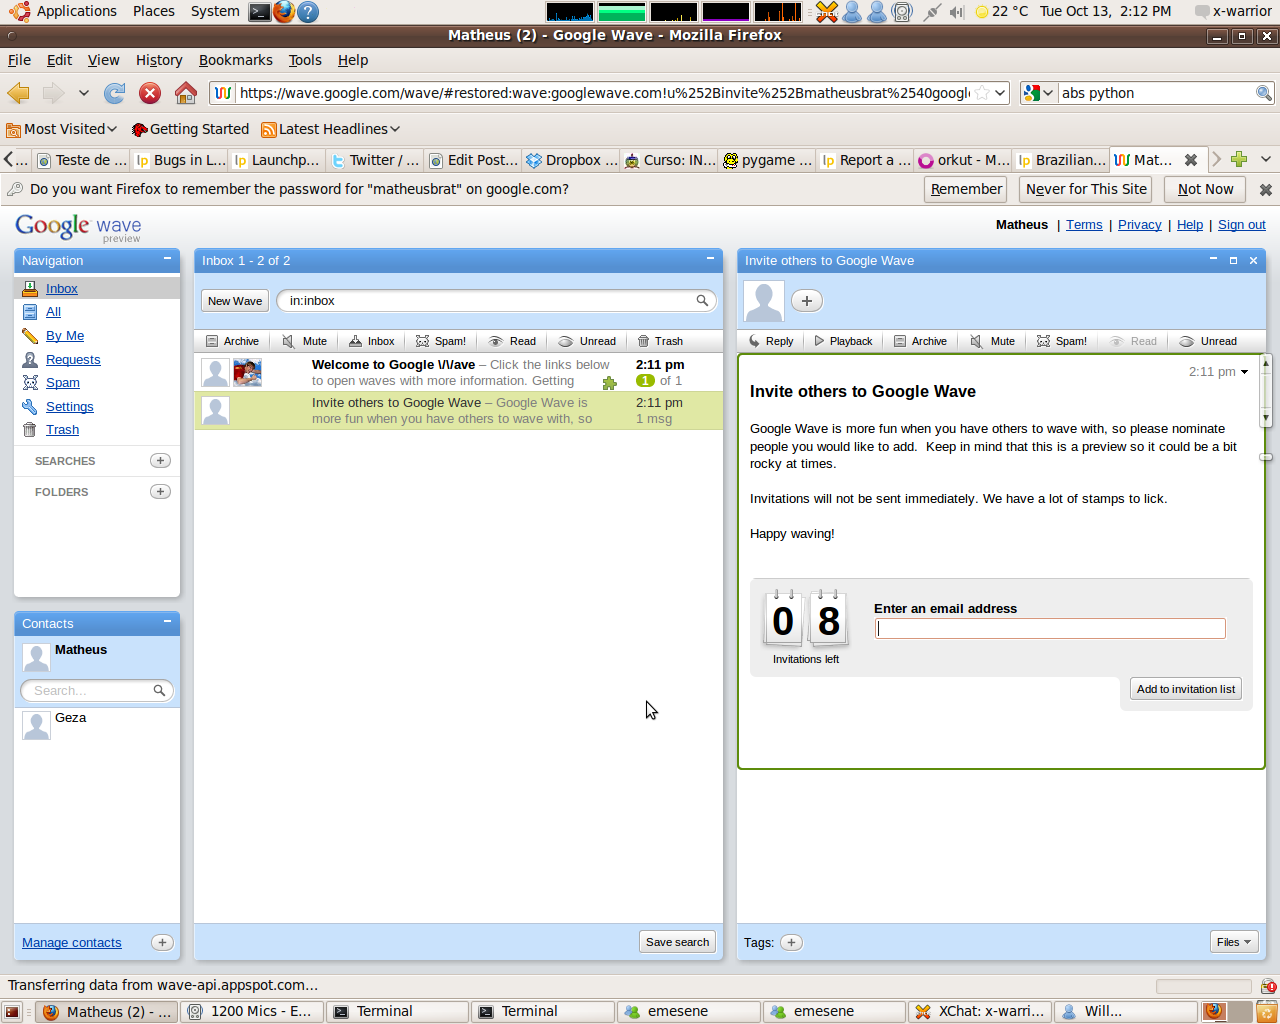This screenshot has width=1280, height=1024.
Task: Click Never for This Site
Action: click(1086, 189)
